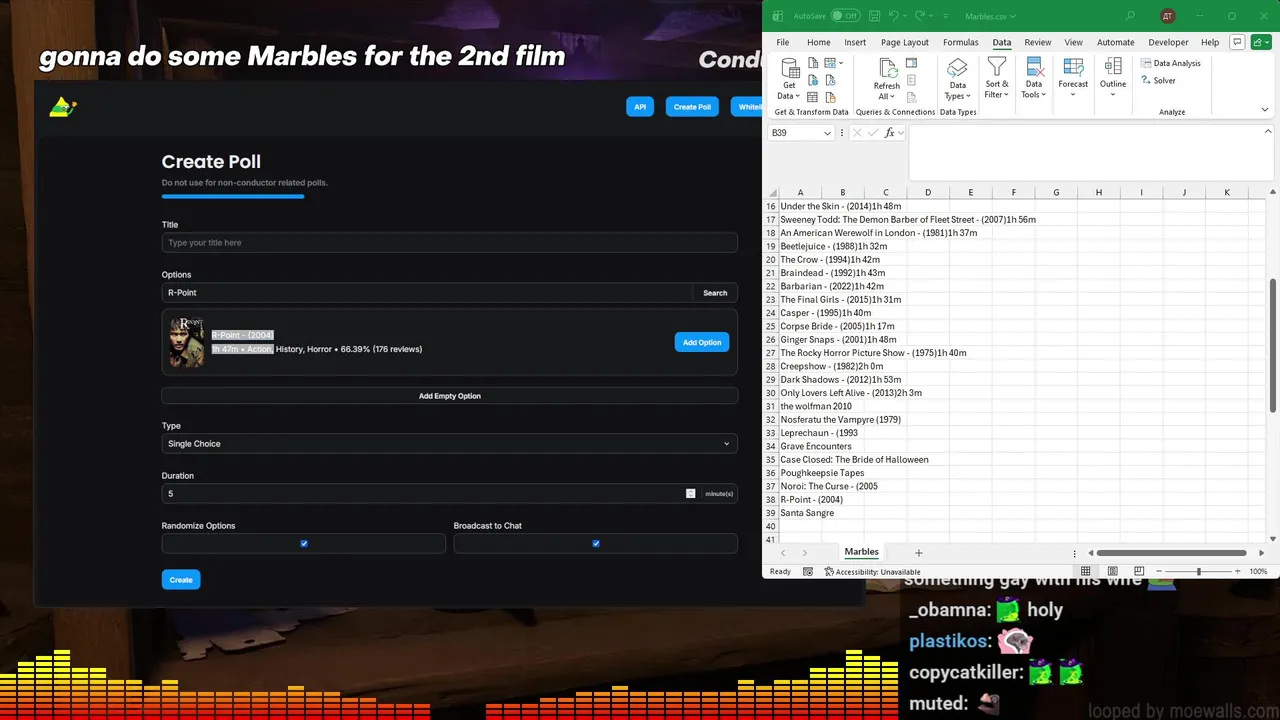The width and height of the screenshot is (1280, 720).
Task: Open Excel search magnifier icon
Action: (1130, 16)
